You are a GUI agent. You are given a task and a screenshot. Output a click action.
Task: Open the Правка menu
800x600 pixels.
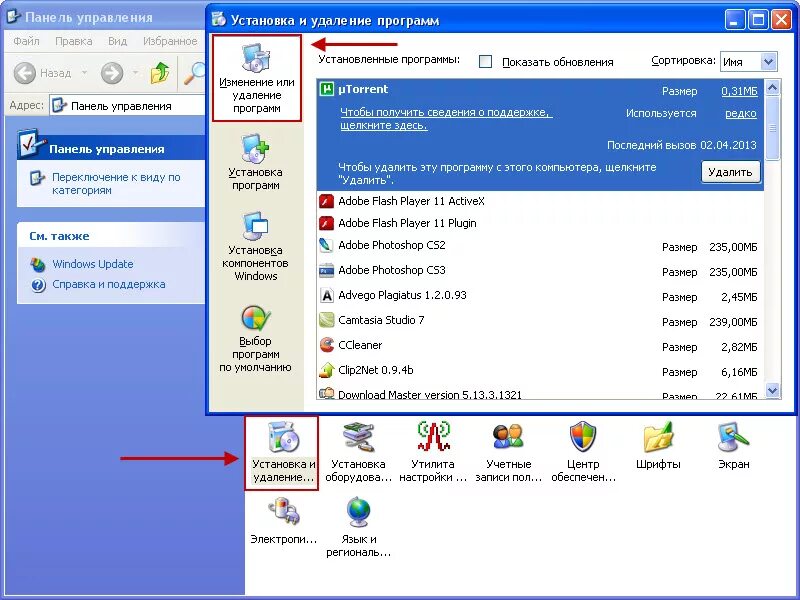coord(73,41)
